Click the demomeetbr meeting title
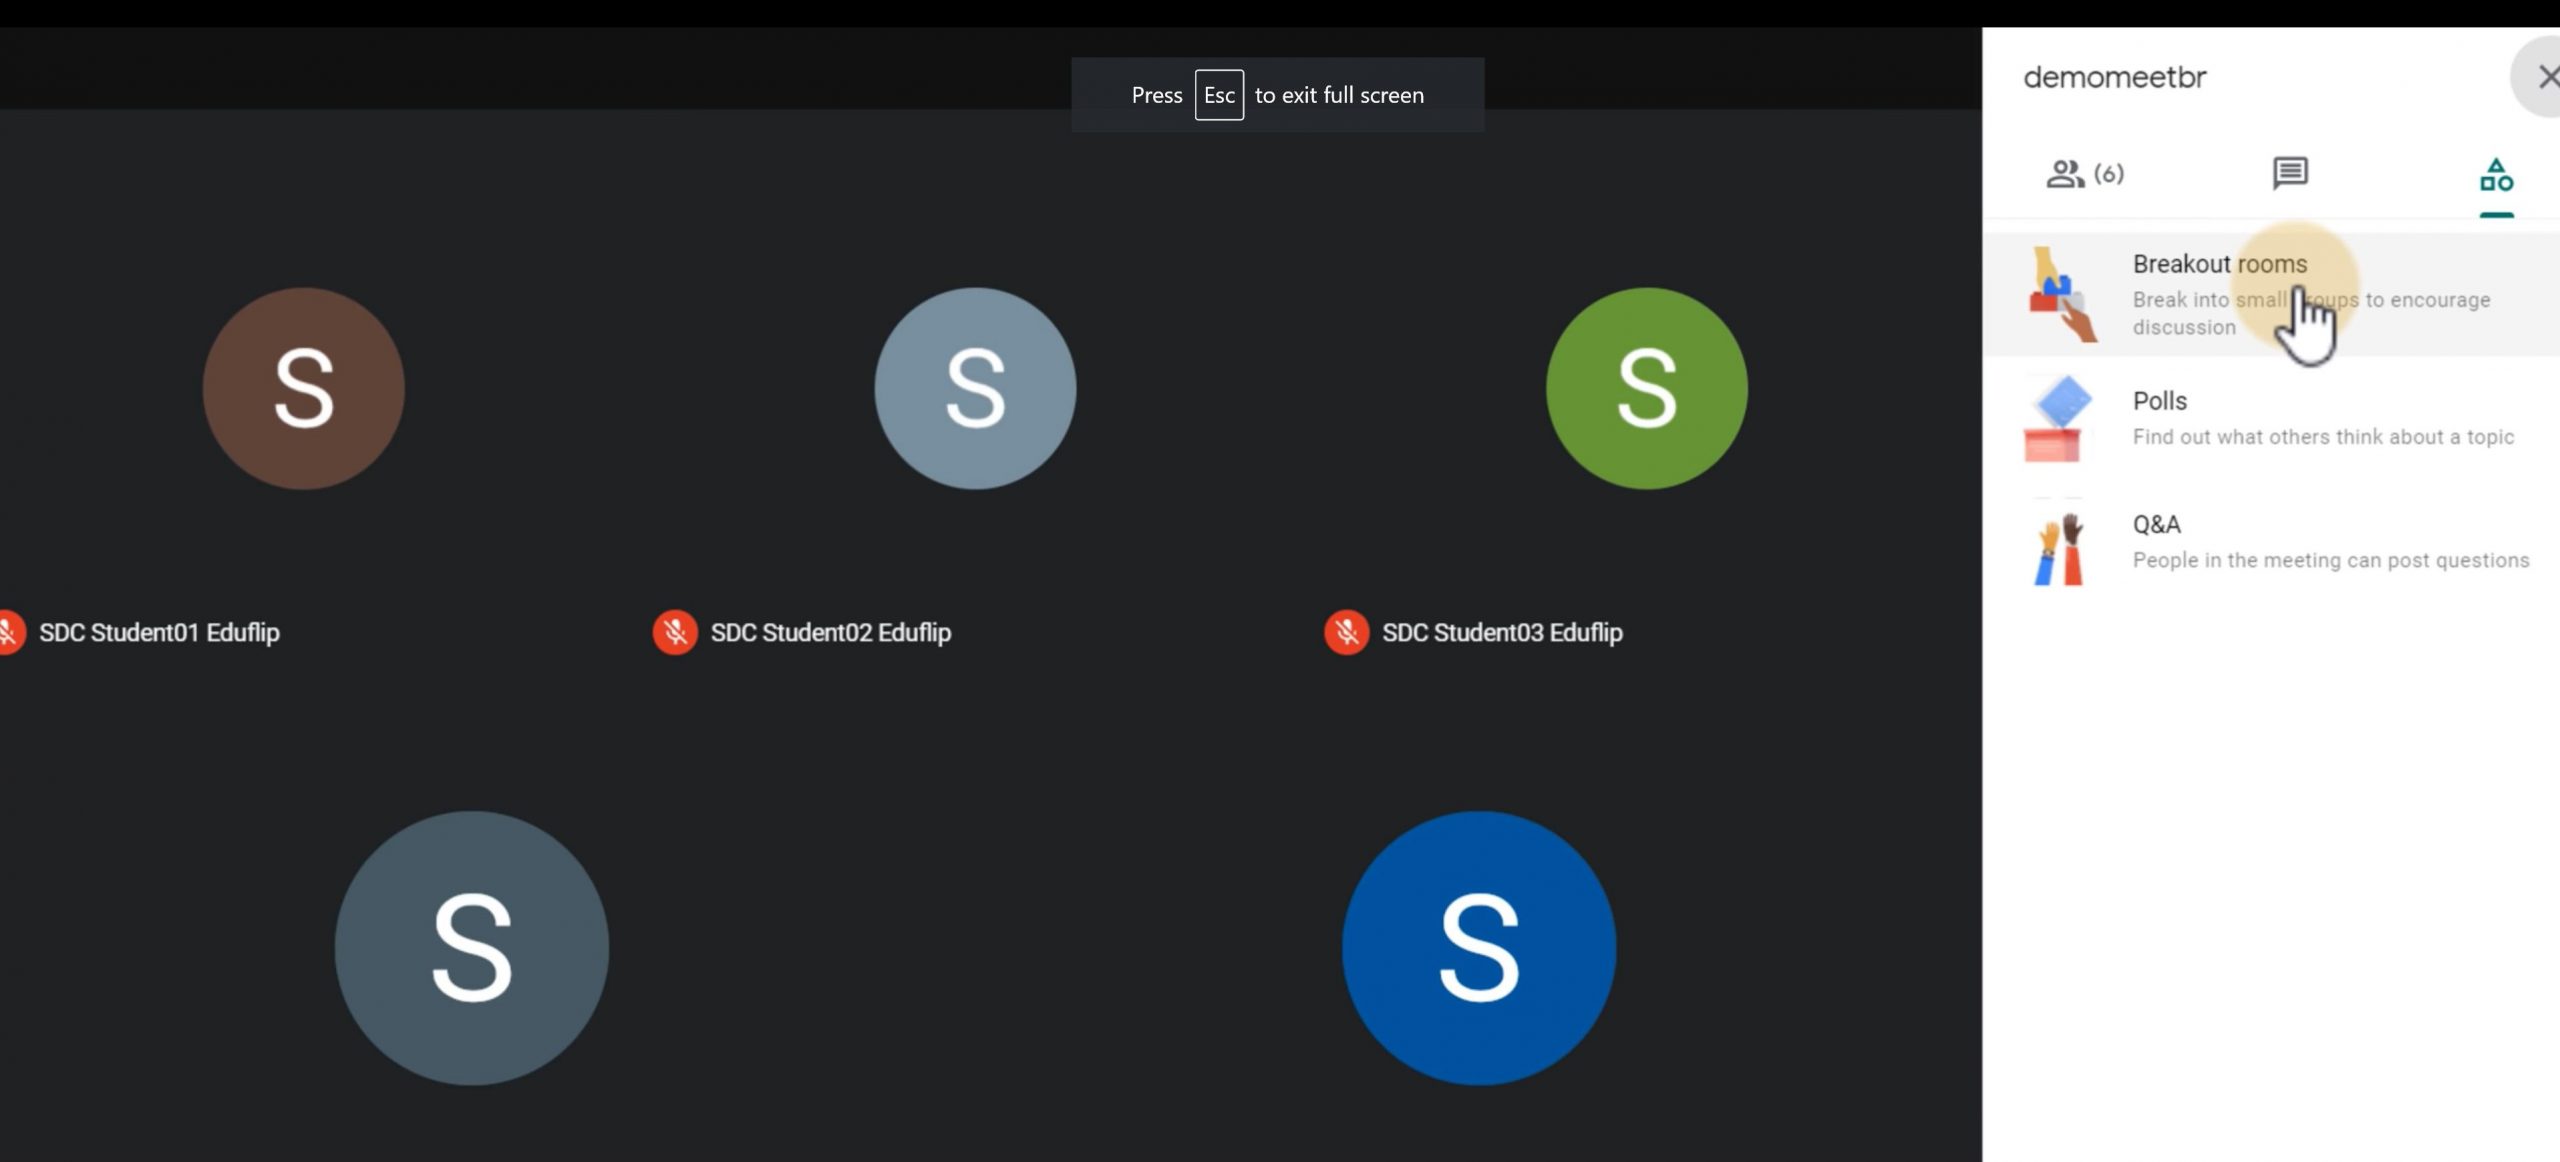Viewport: 2560px width, 1162px height. click(2114, 77)
